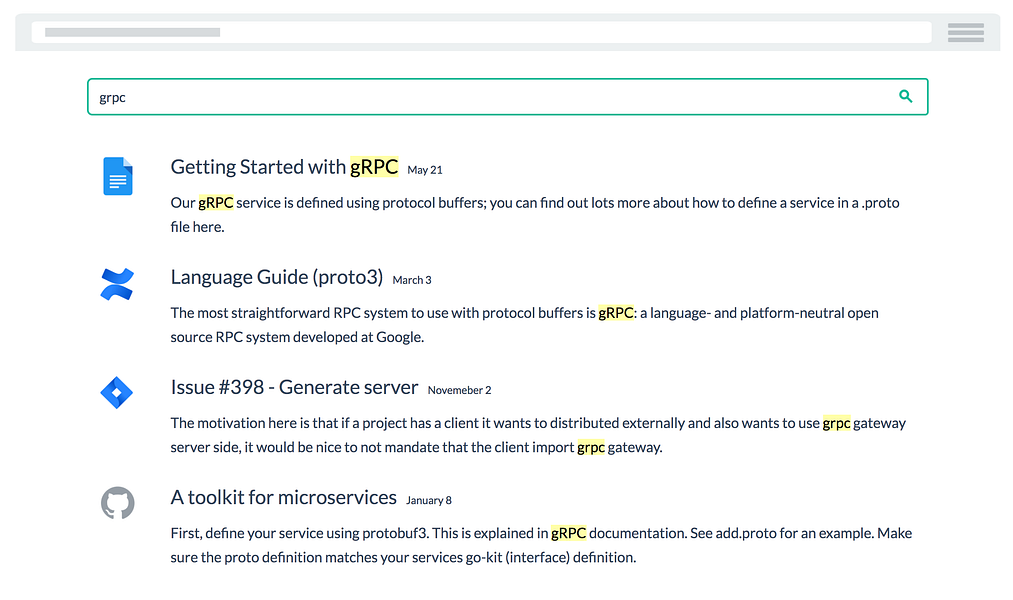Open 'A toolkit for microservices' result
This screenshot has height=600, width=1013.
pyautogui.click(x=284, y=497)
